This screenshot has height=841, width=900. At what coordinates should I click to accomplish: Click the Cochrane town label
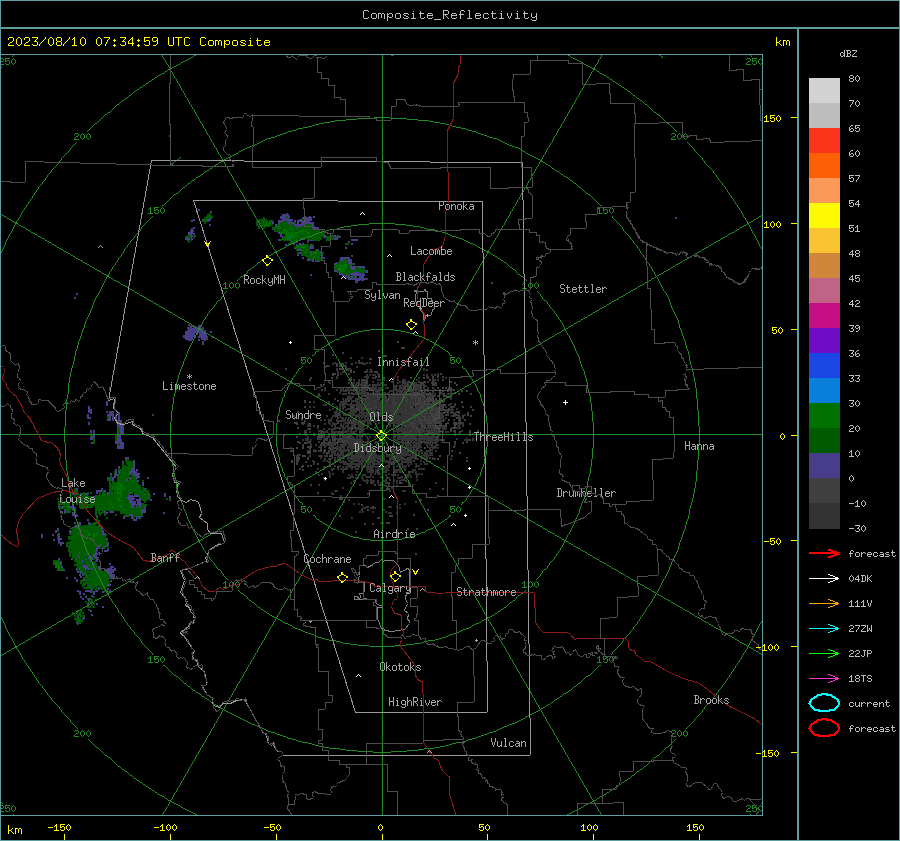[x=327, y=559]
